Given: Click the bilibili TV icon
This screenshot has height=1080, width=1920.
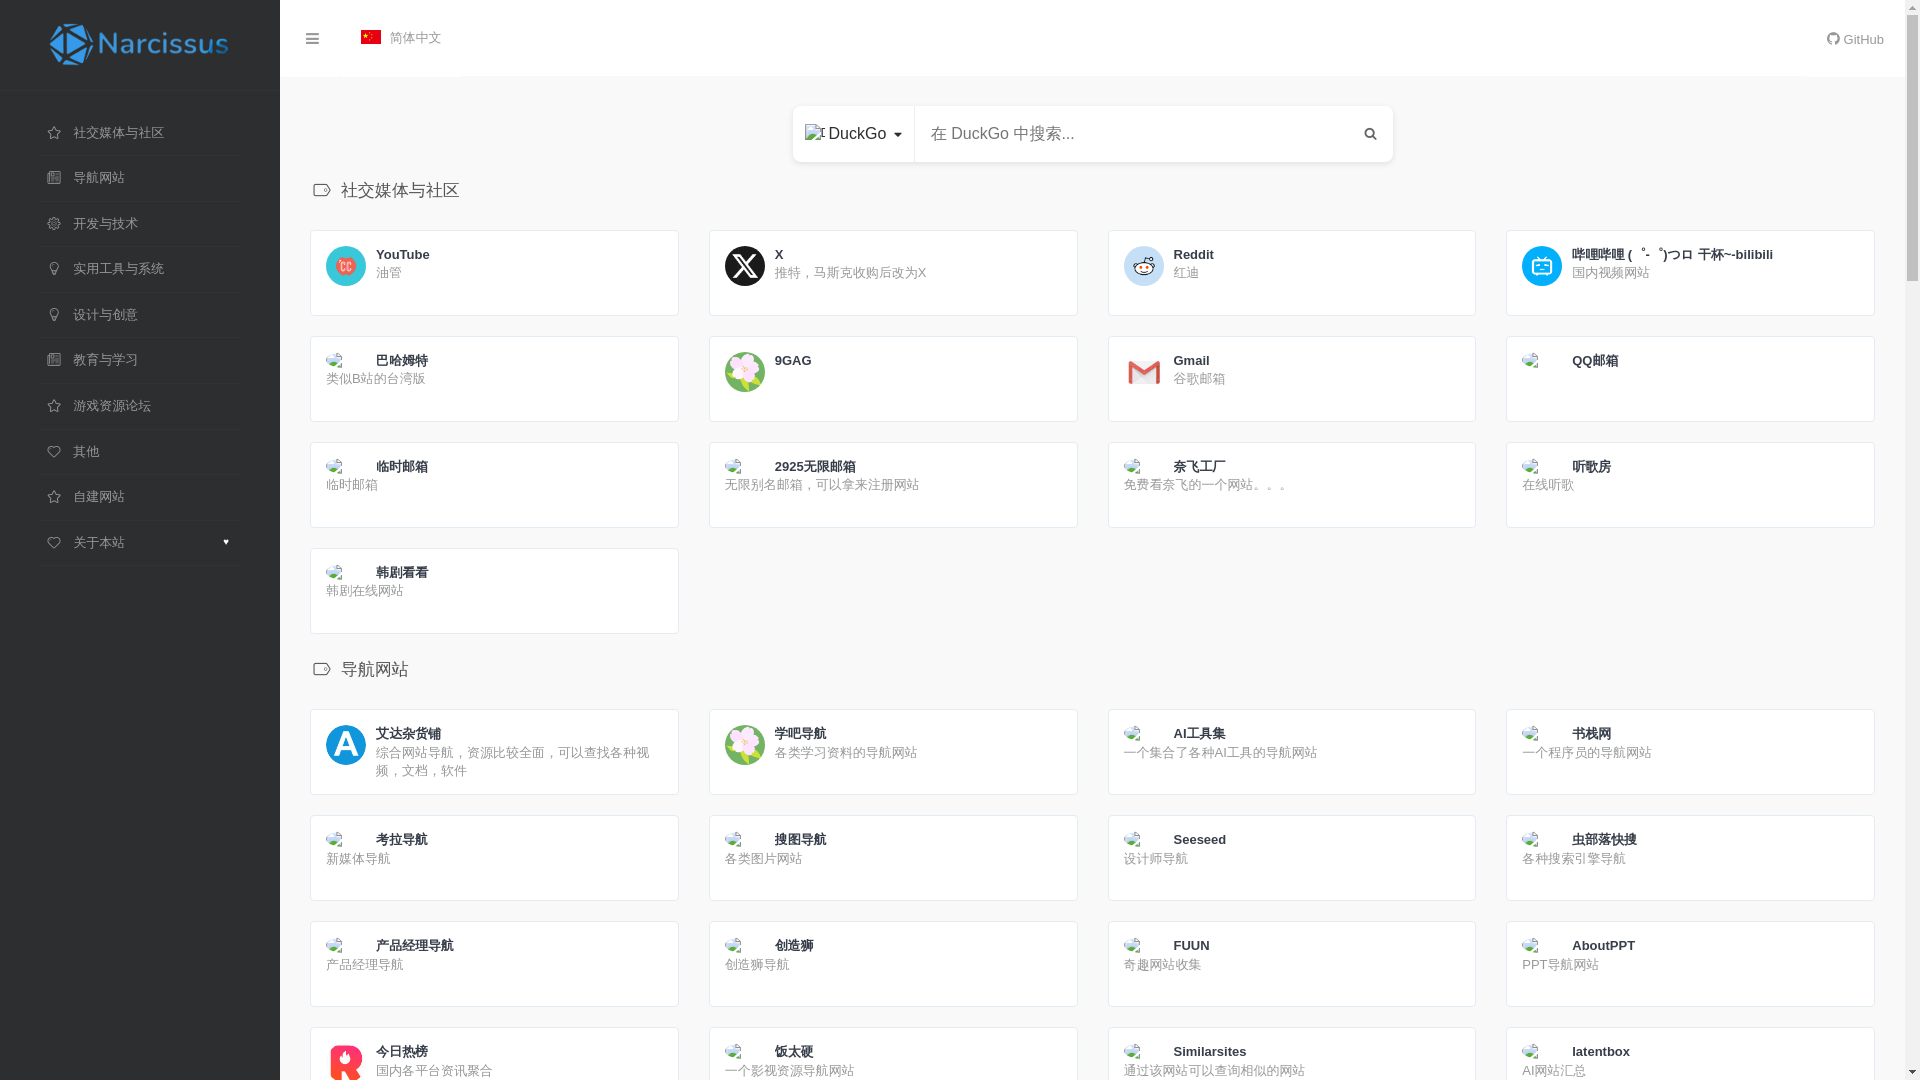Looking at the screenshot, I should (x=1542, y=266).
